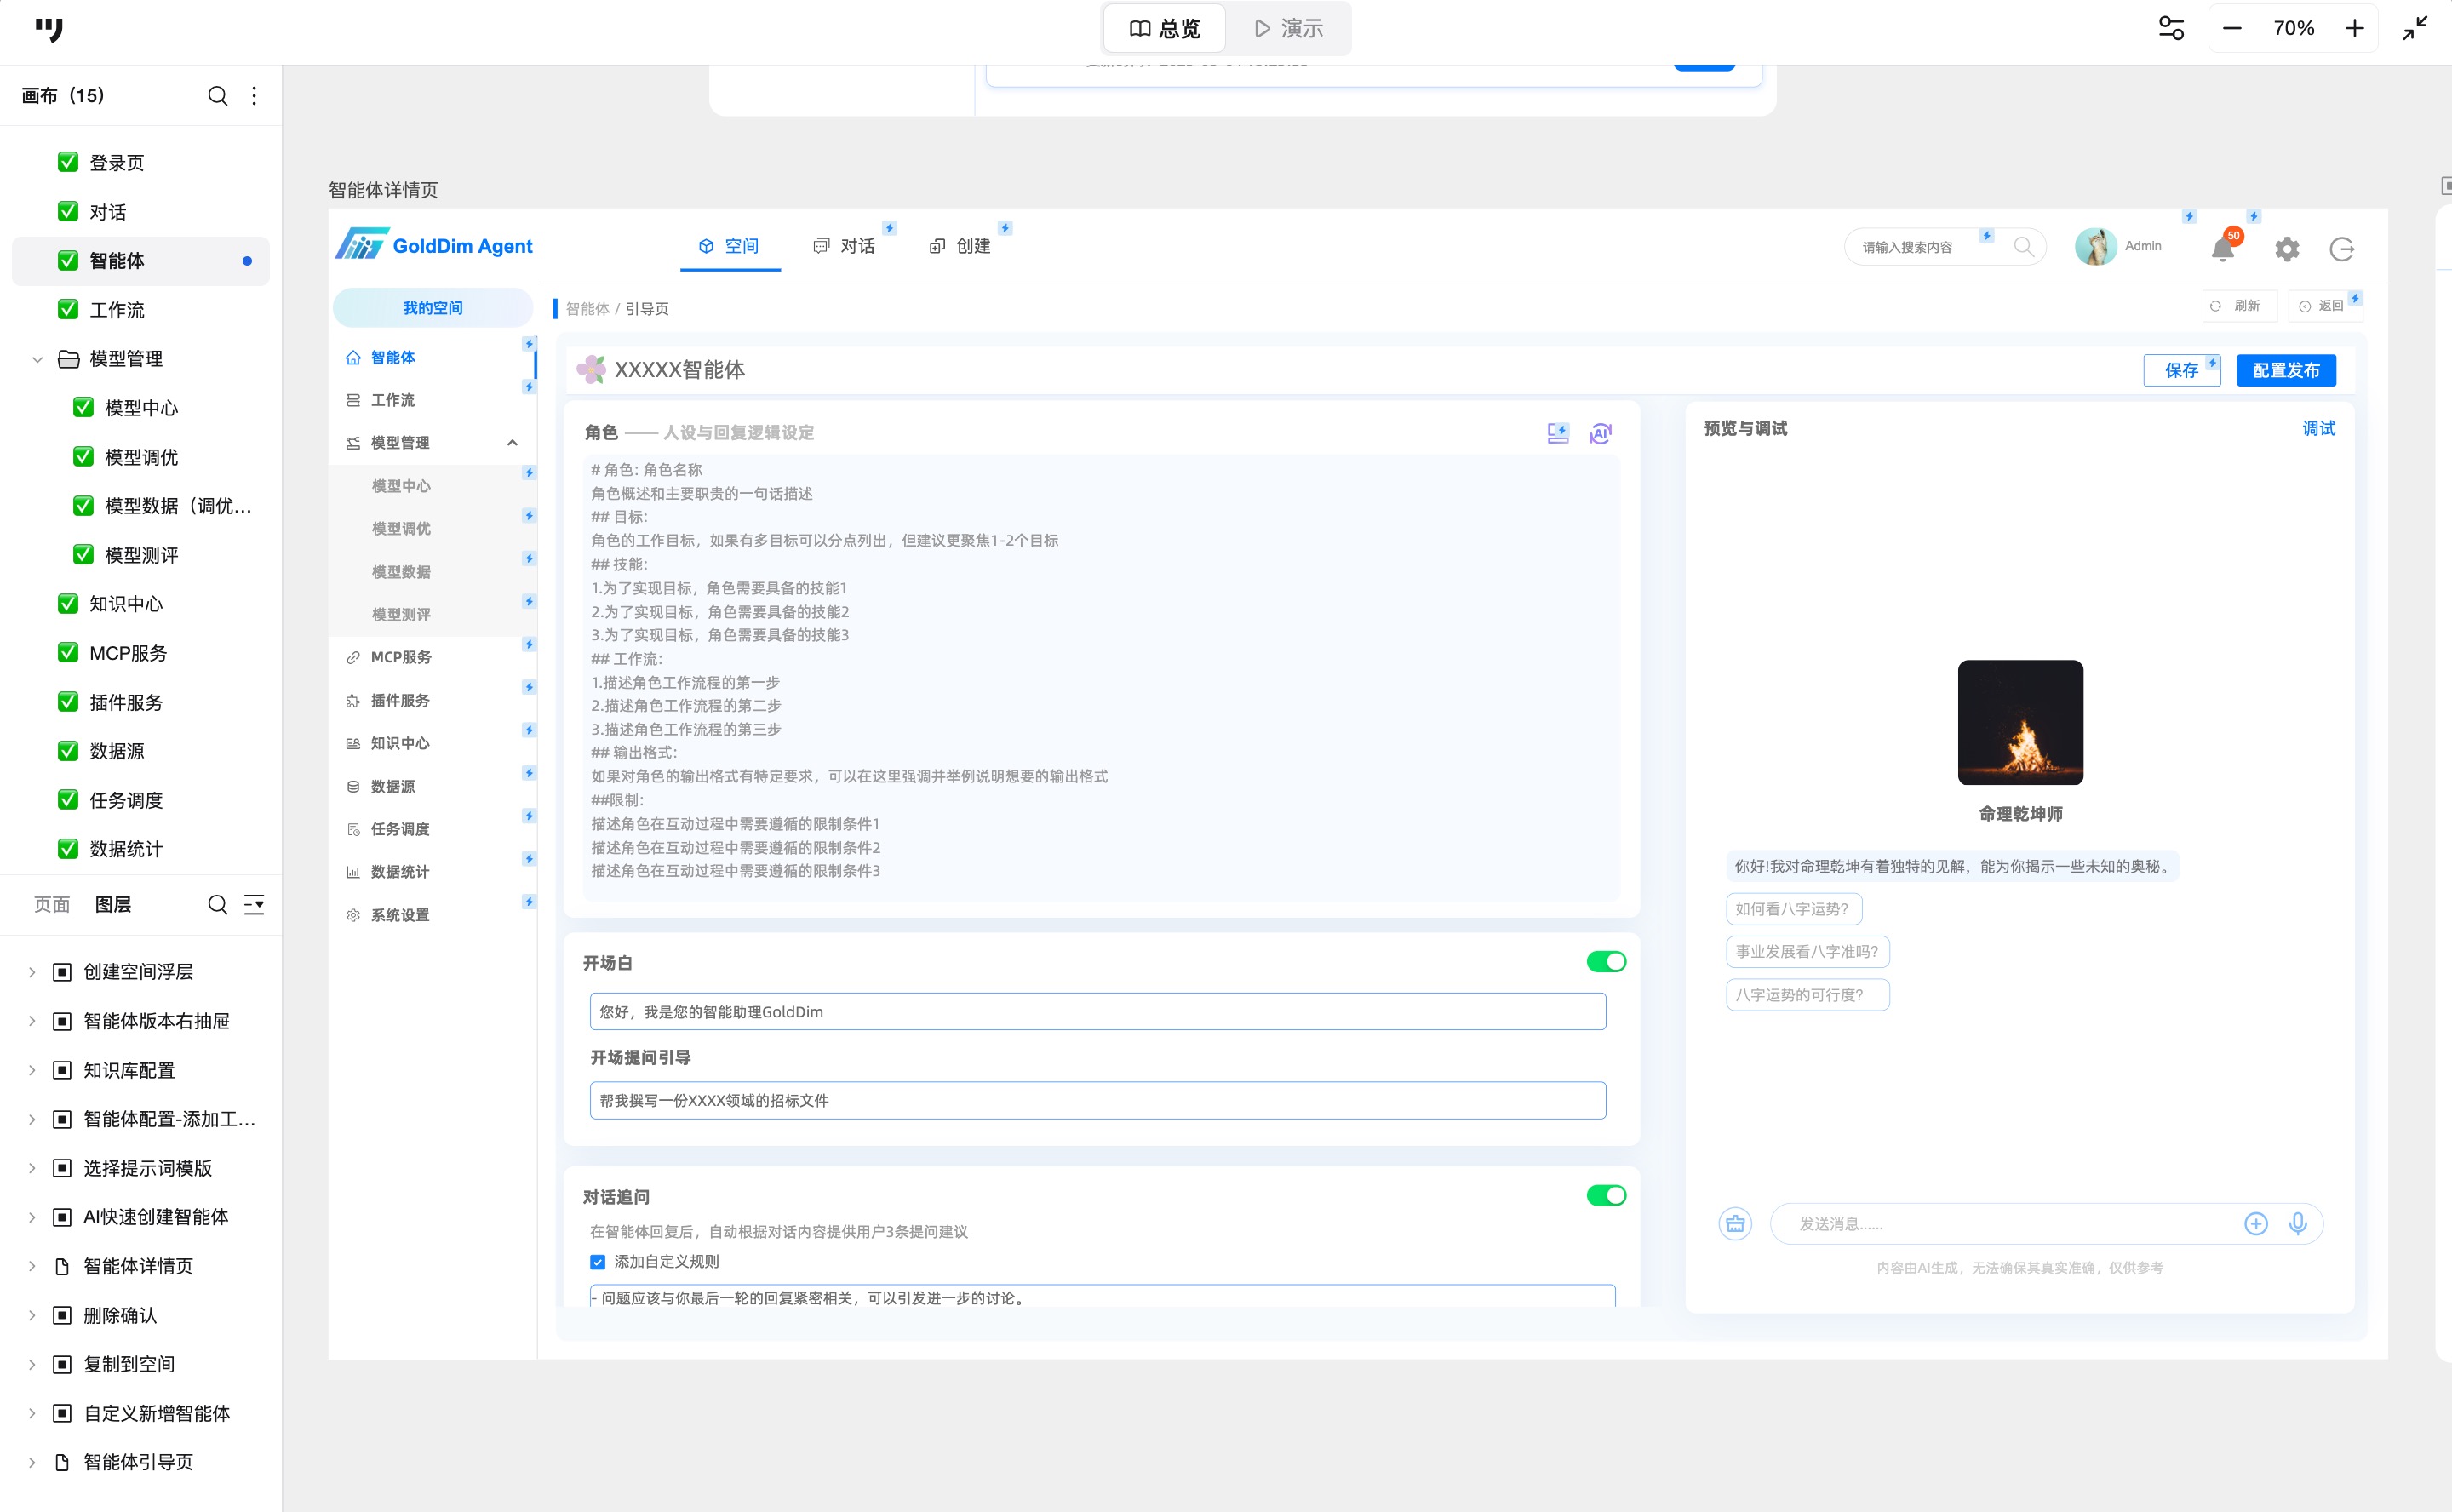Click the 调试 link in the preview panel
The image size is (2452, 1512).
click(x=2318, y=428)
